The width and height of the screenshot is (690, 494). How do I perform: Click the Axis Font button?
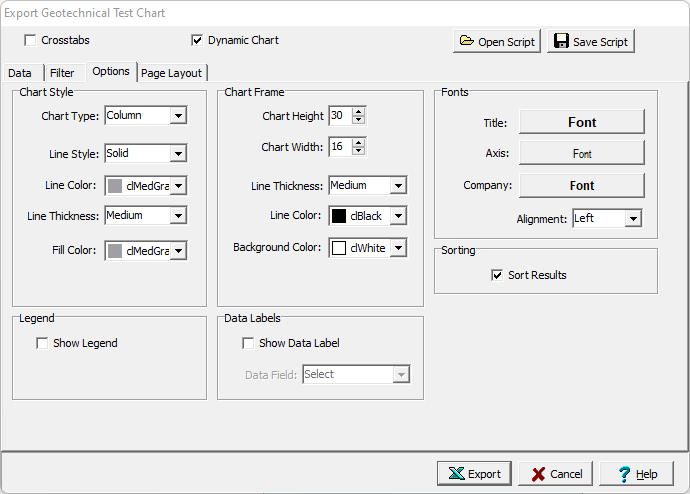(x=581, y=153)
